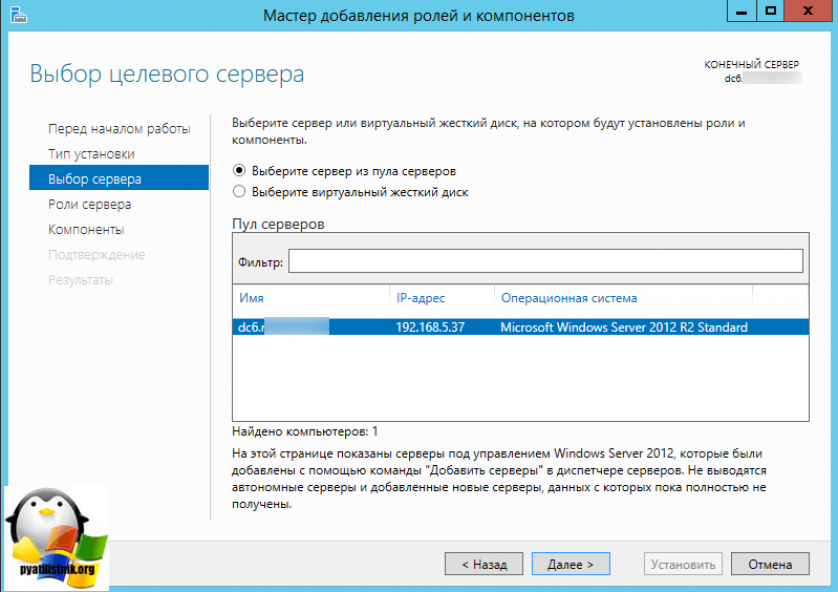Click the 'Далее >' button

pyautogui.click(x=570, y=564)
